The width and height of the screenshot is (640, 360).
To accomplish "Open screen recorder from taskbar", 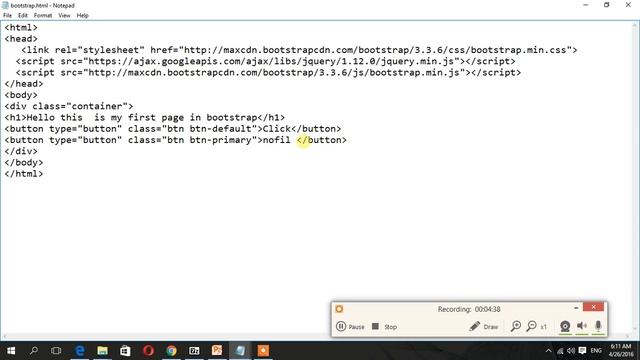I will tap(263, 351).
